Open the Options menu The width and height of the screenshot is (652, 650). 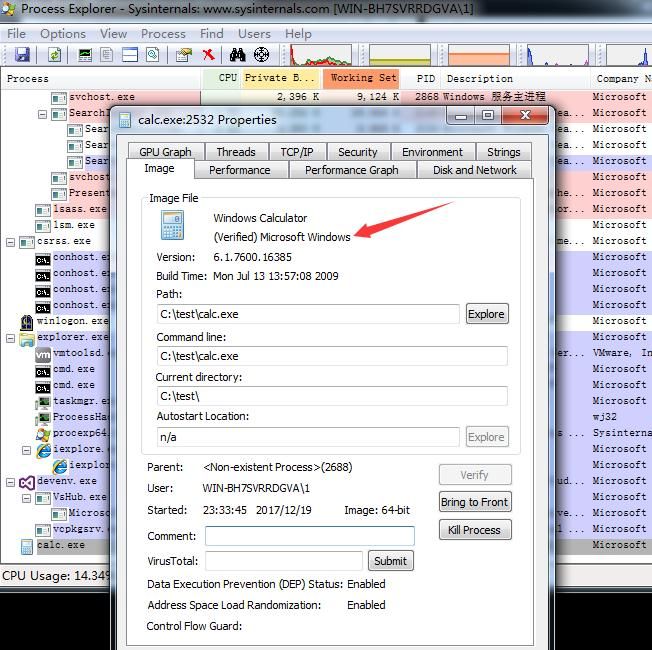pyautogui.click(x=63, y=34)
